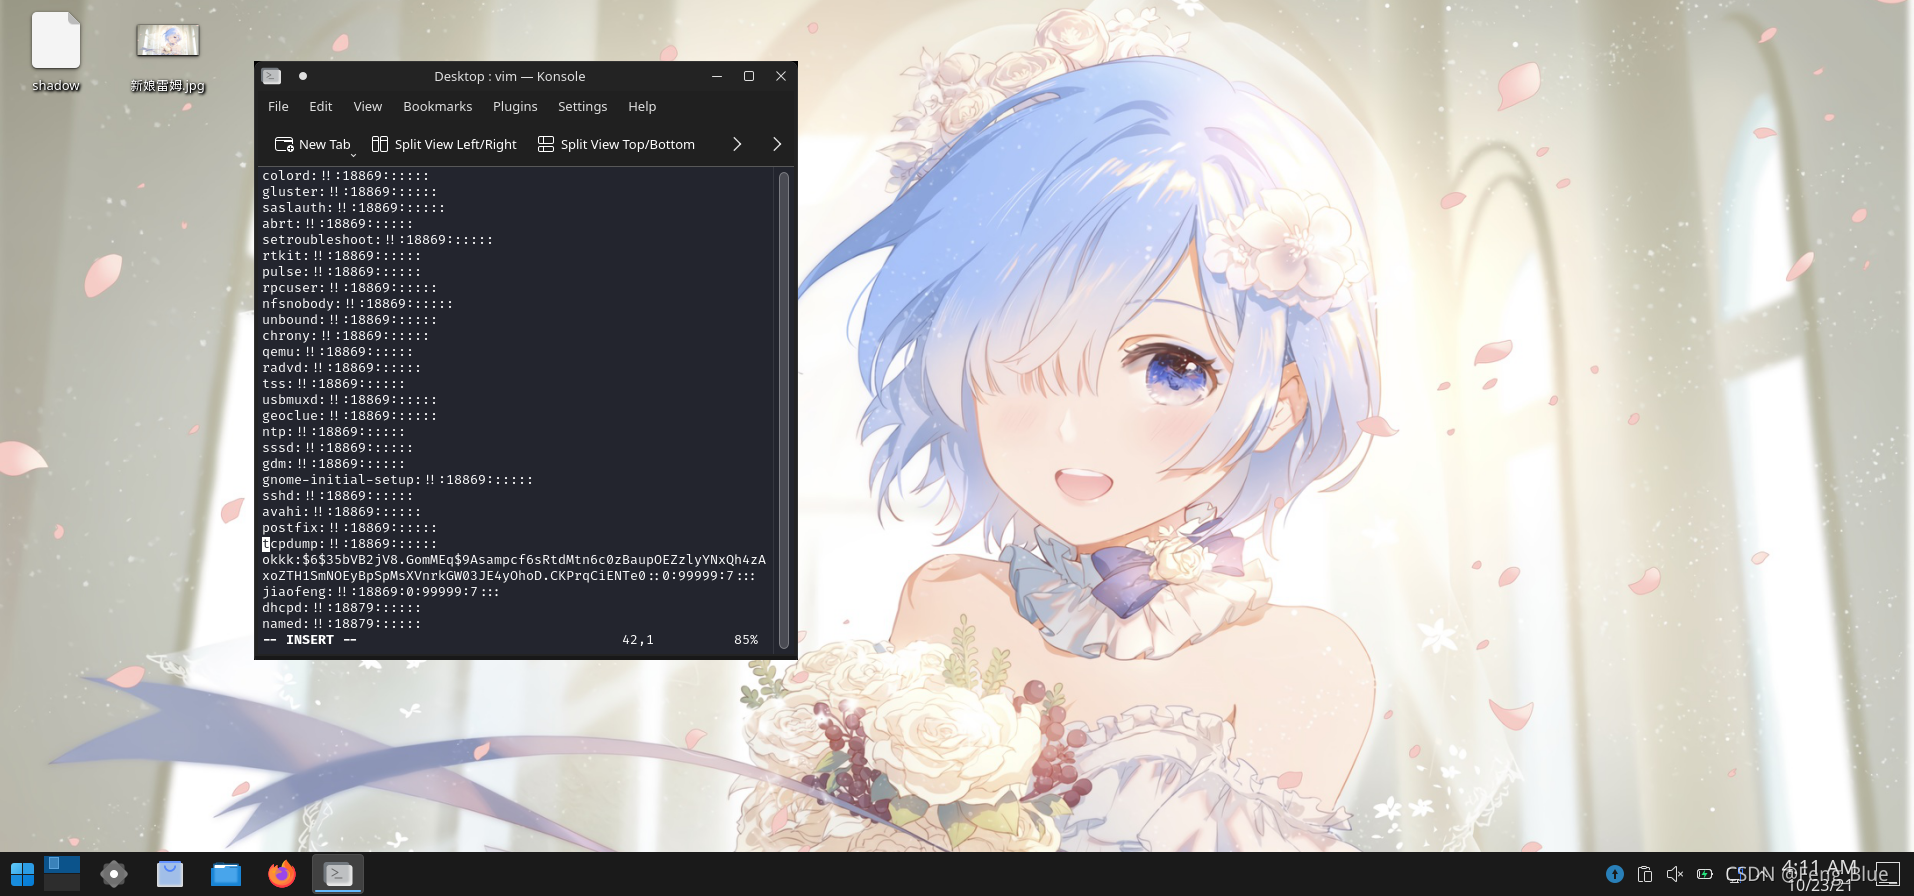Open the Edit menu in Konsole
The height and width of the screenshot is (896, 1914).
(x=320, y=106)
